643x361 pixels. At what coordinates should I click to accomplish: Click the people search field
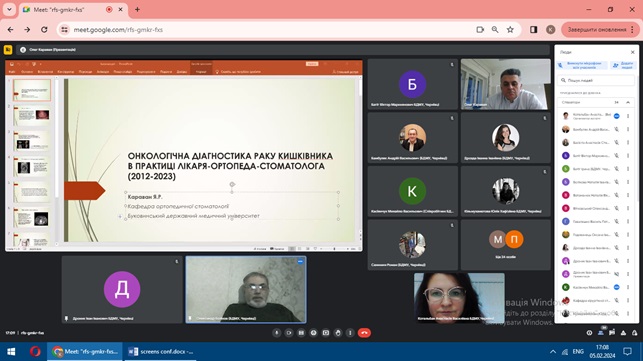click(596, 80)
